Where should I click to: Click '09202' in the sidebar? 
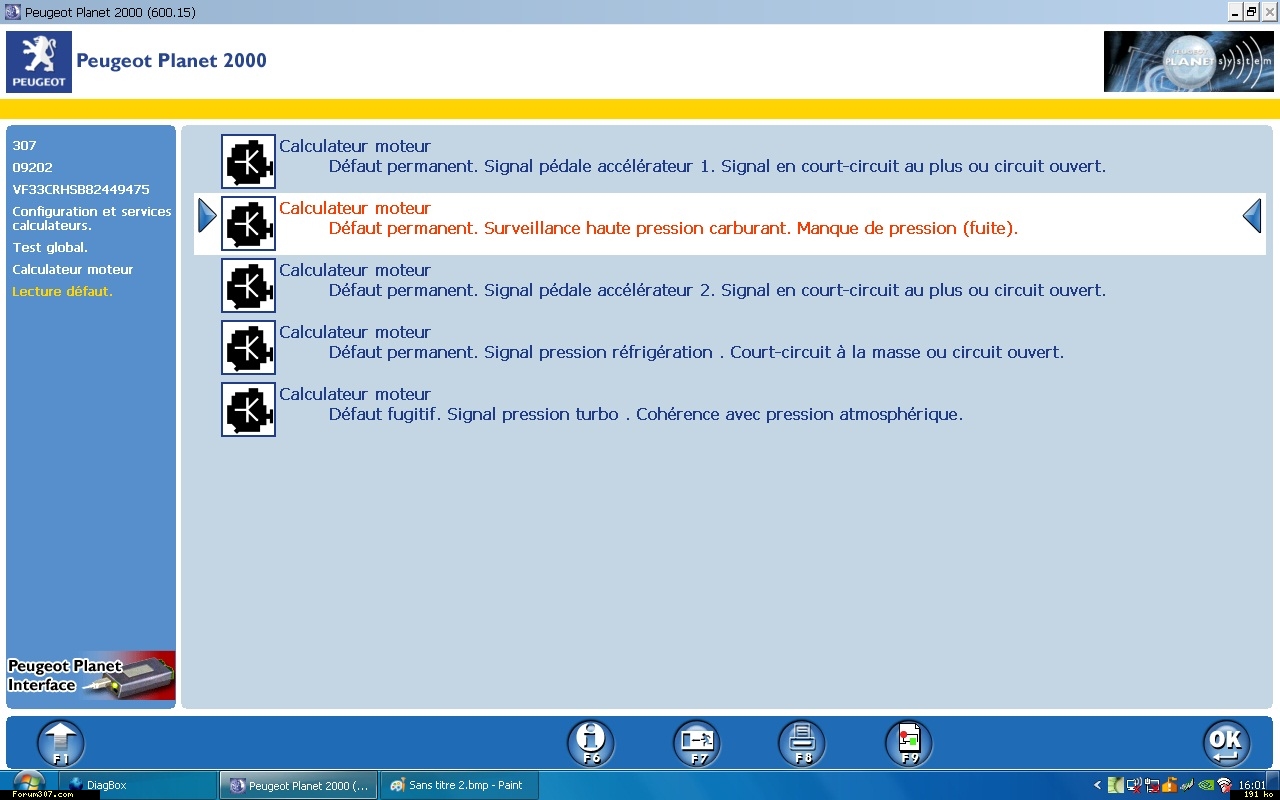point(32,167)
